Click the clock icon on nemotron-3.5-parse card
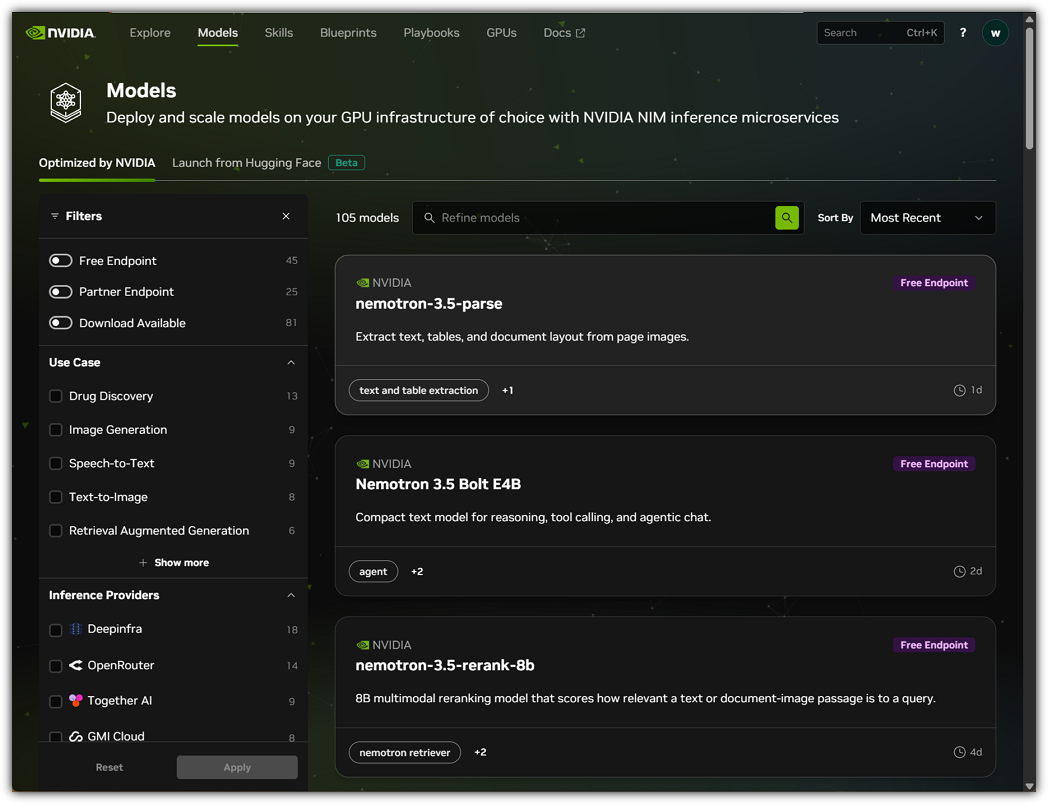The image size is (1049, 805). click(959, 390)
